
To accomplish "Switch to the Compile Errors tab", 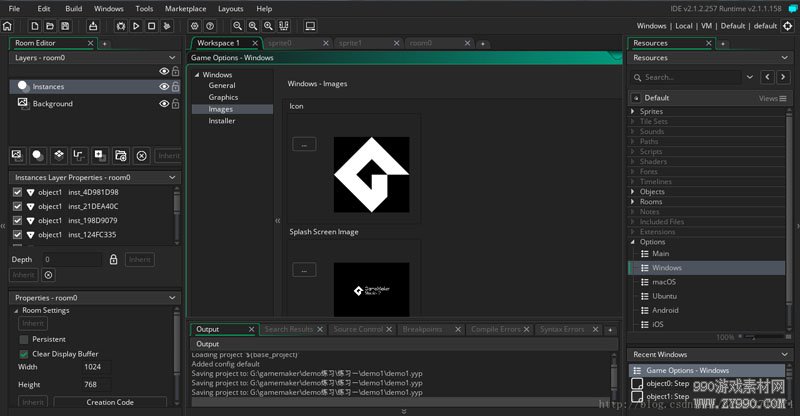I will (x=496, y=329).
